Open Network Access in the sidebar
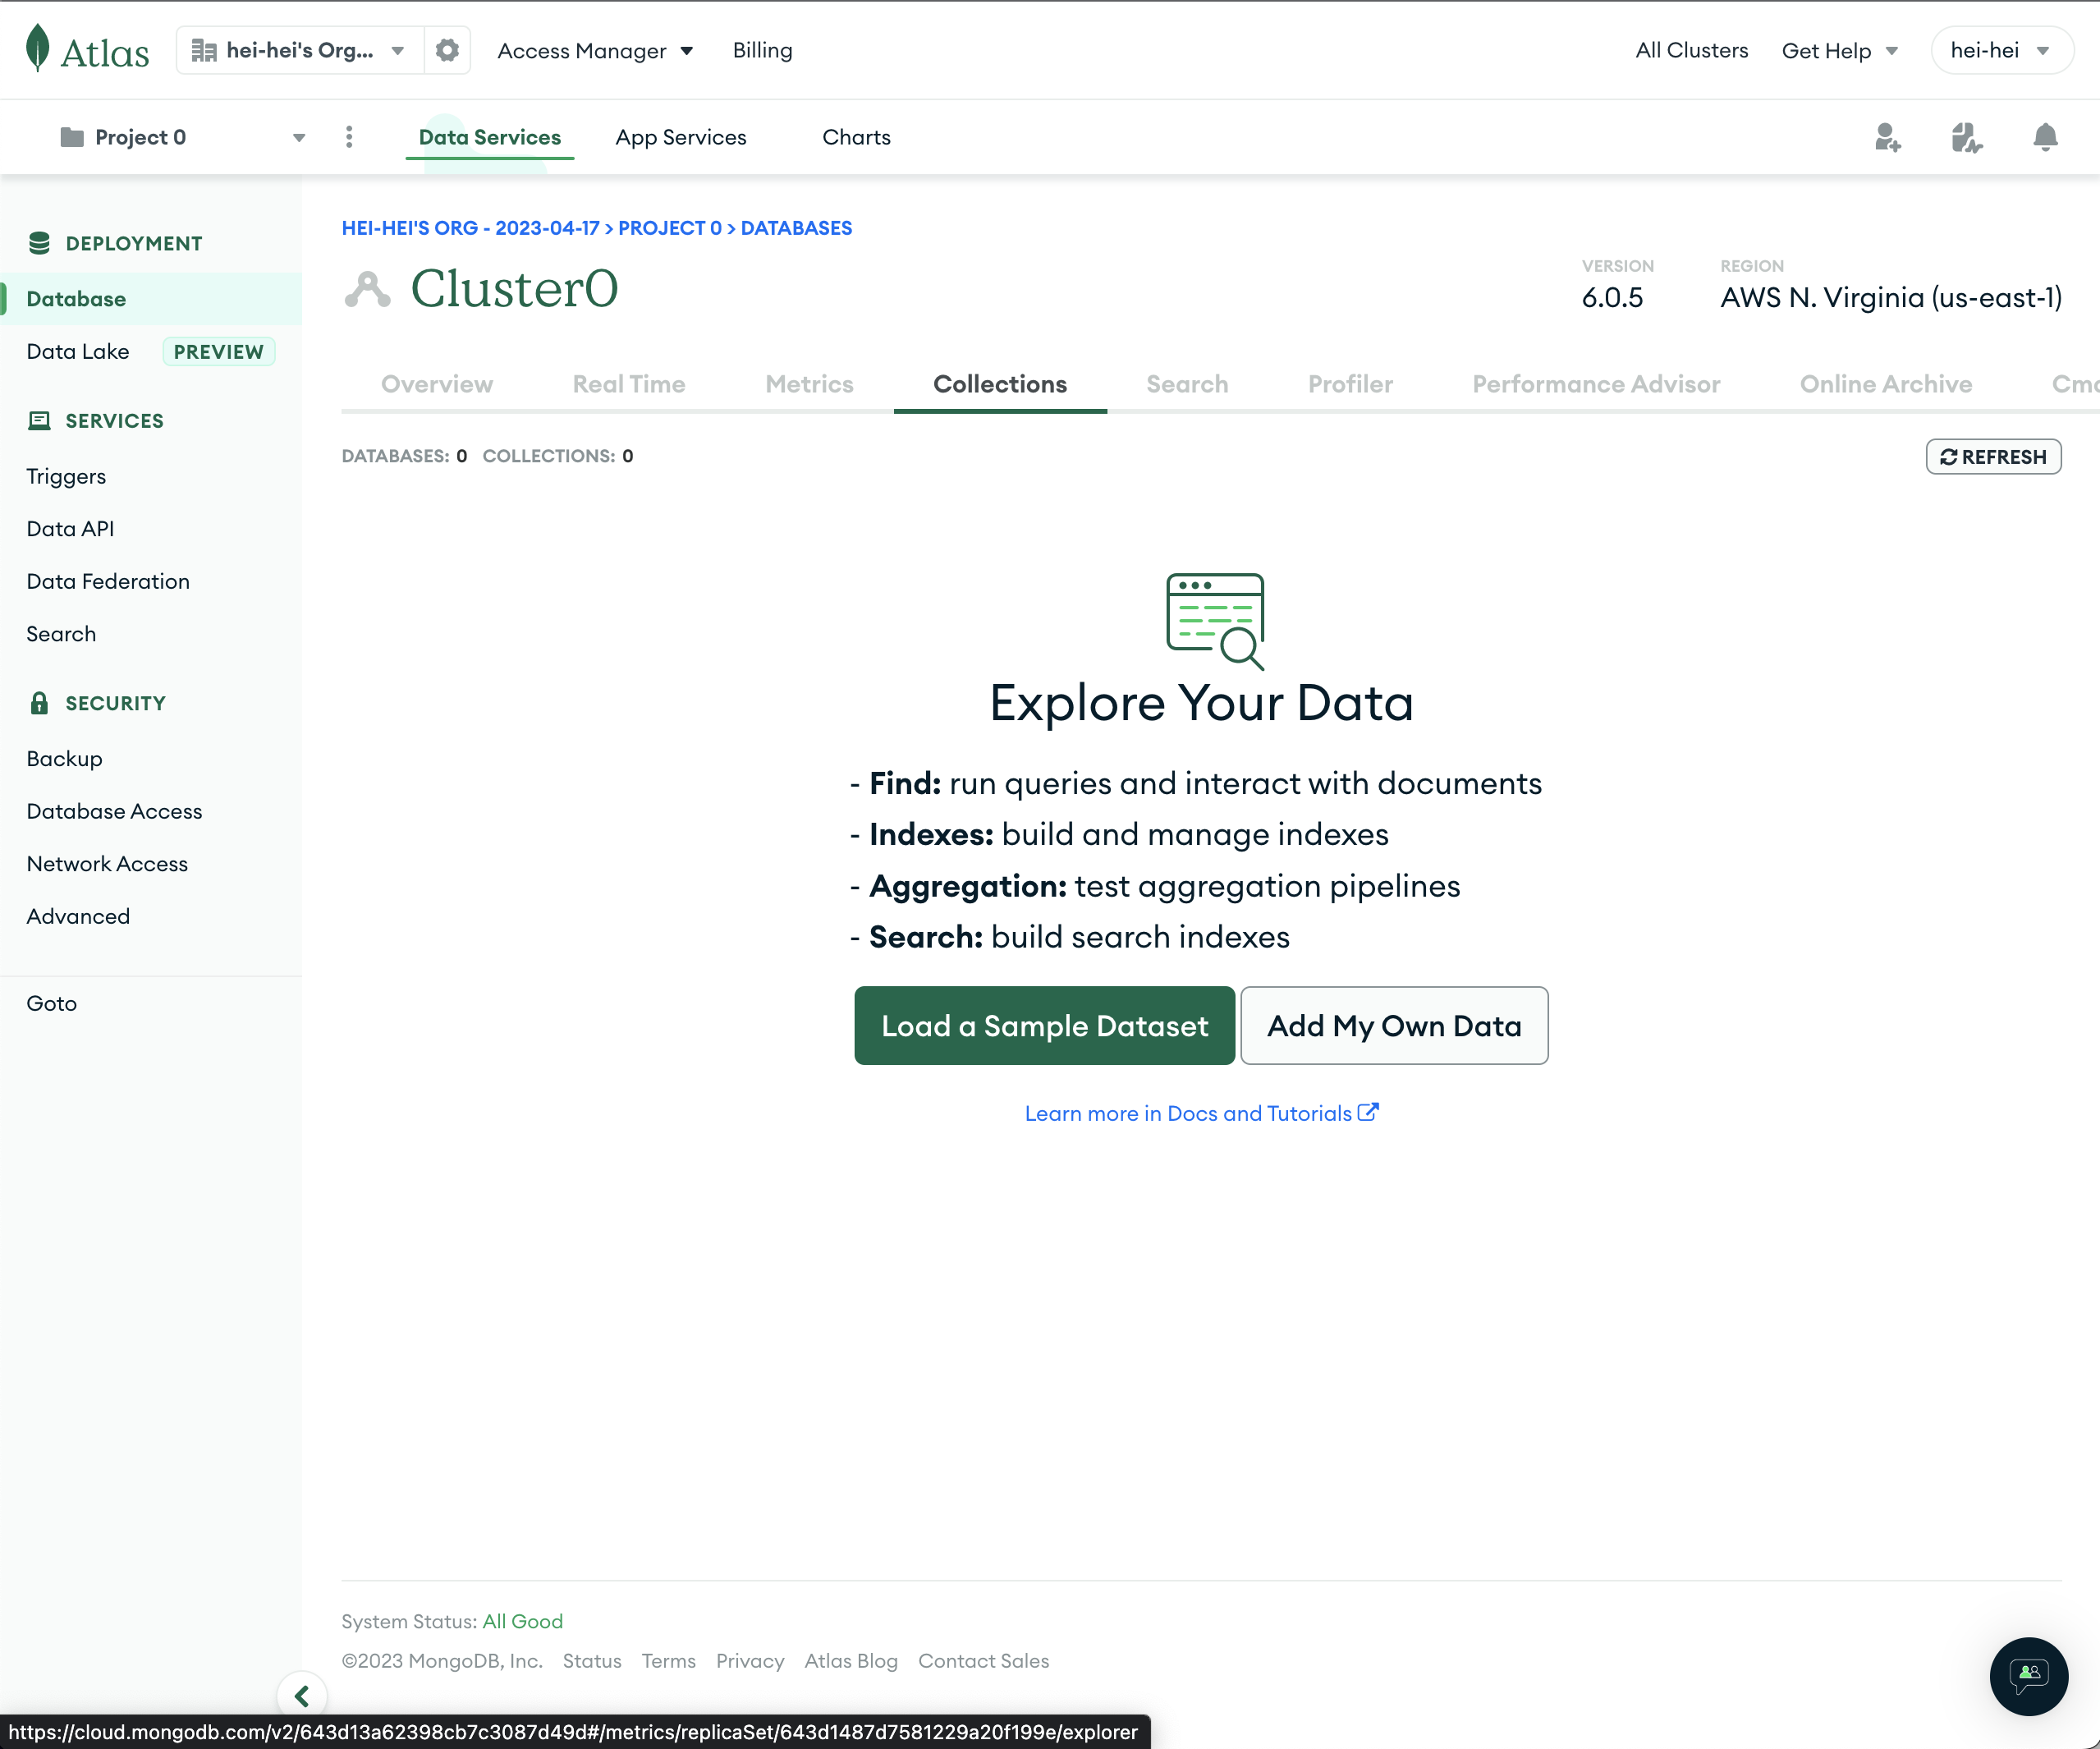Screen dimensions: 2100x1749 (x=107, y=863)
